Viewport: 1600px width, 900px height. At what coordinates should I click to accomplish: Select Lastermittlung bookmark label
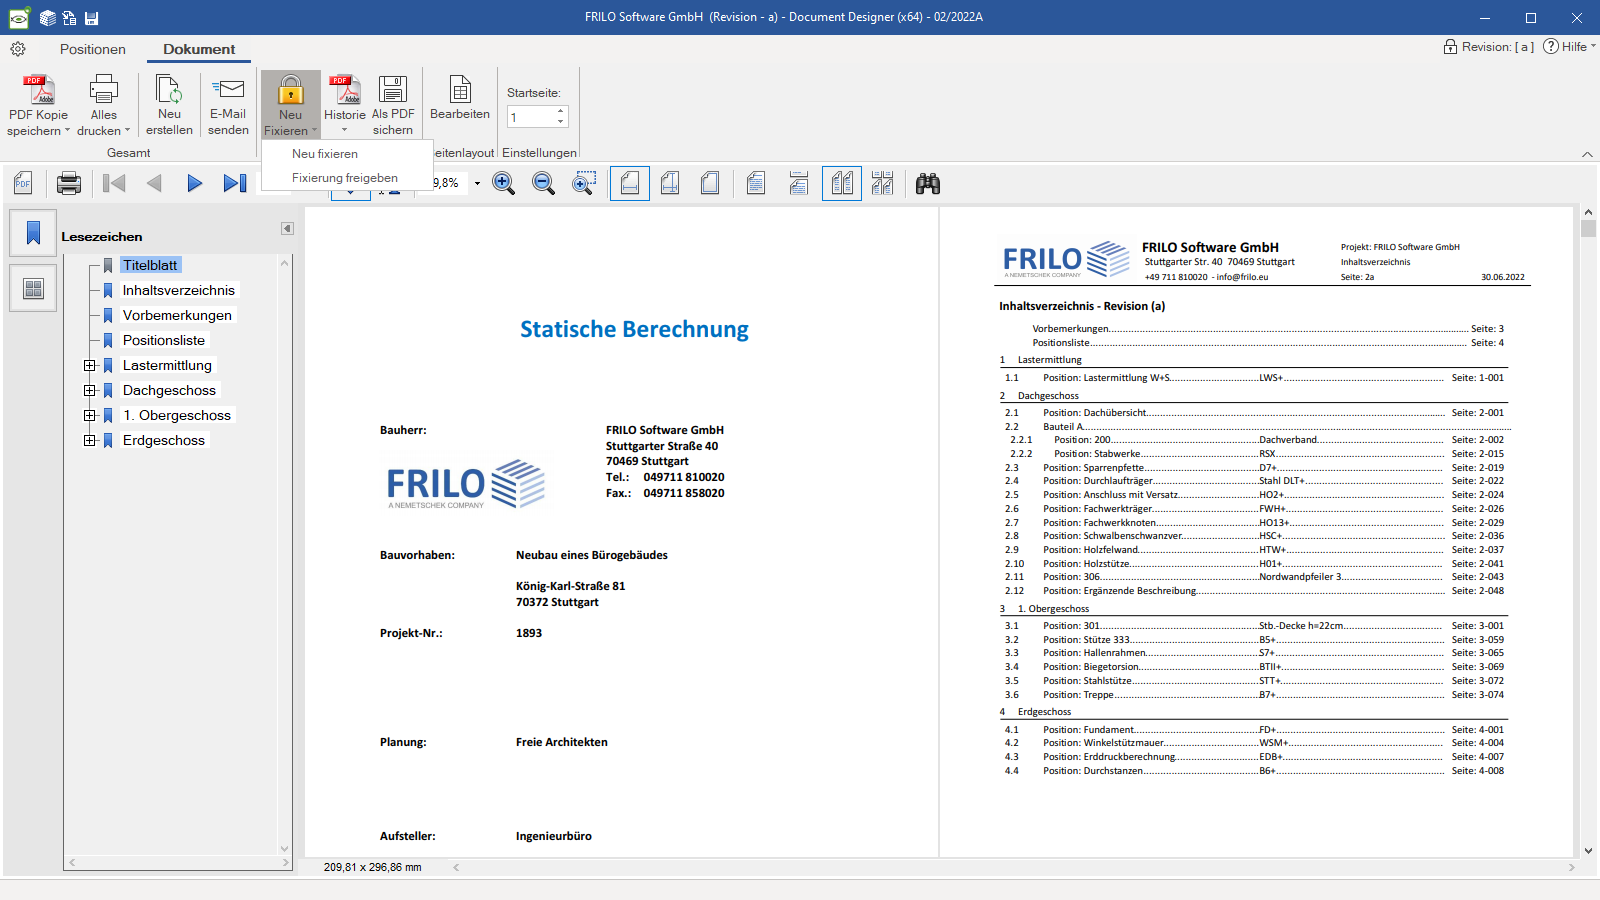pos(167,365)
